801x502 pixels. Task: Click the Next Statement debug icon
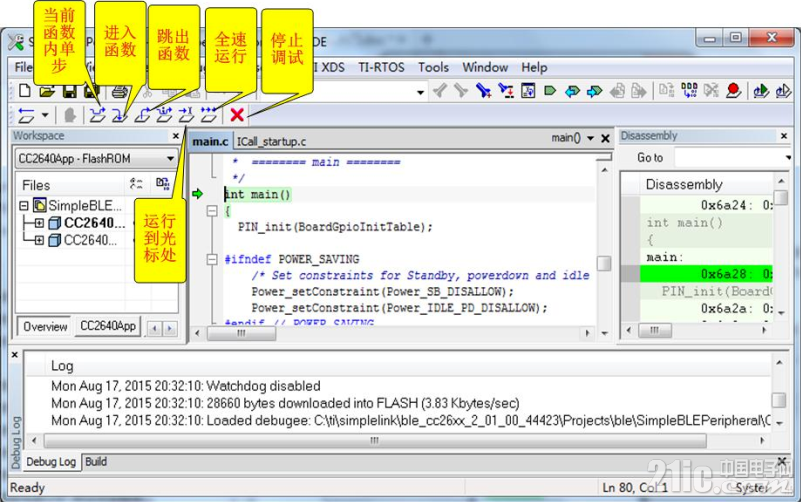pyautogui.click(x=164, y=115)
